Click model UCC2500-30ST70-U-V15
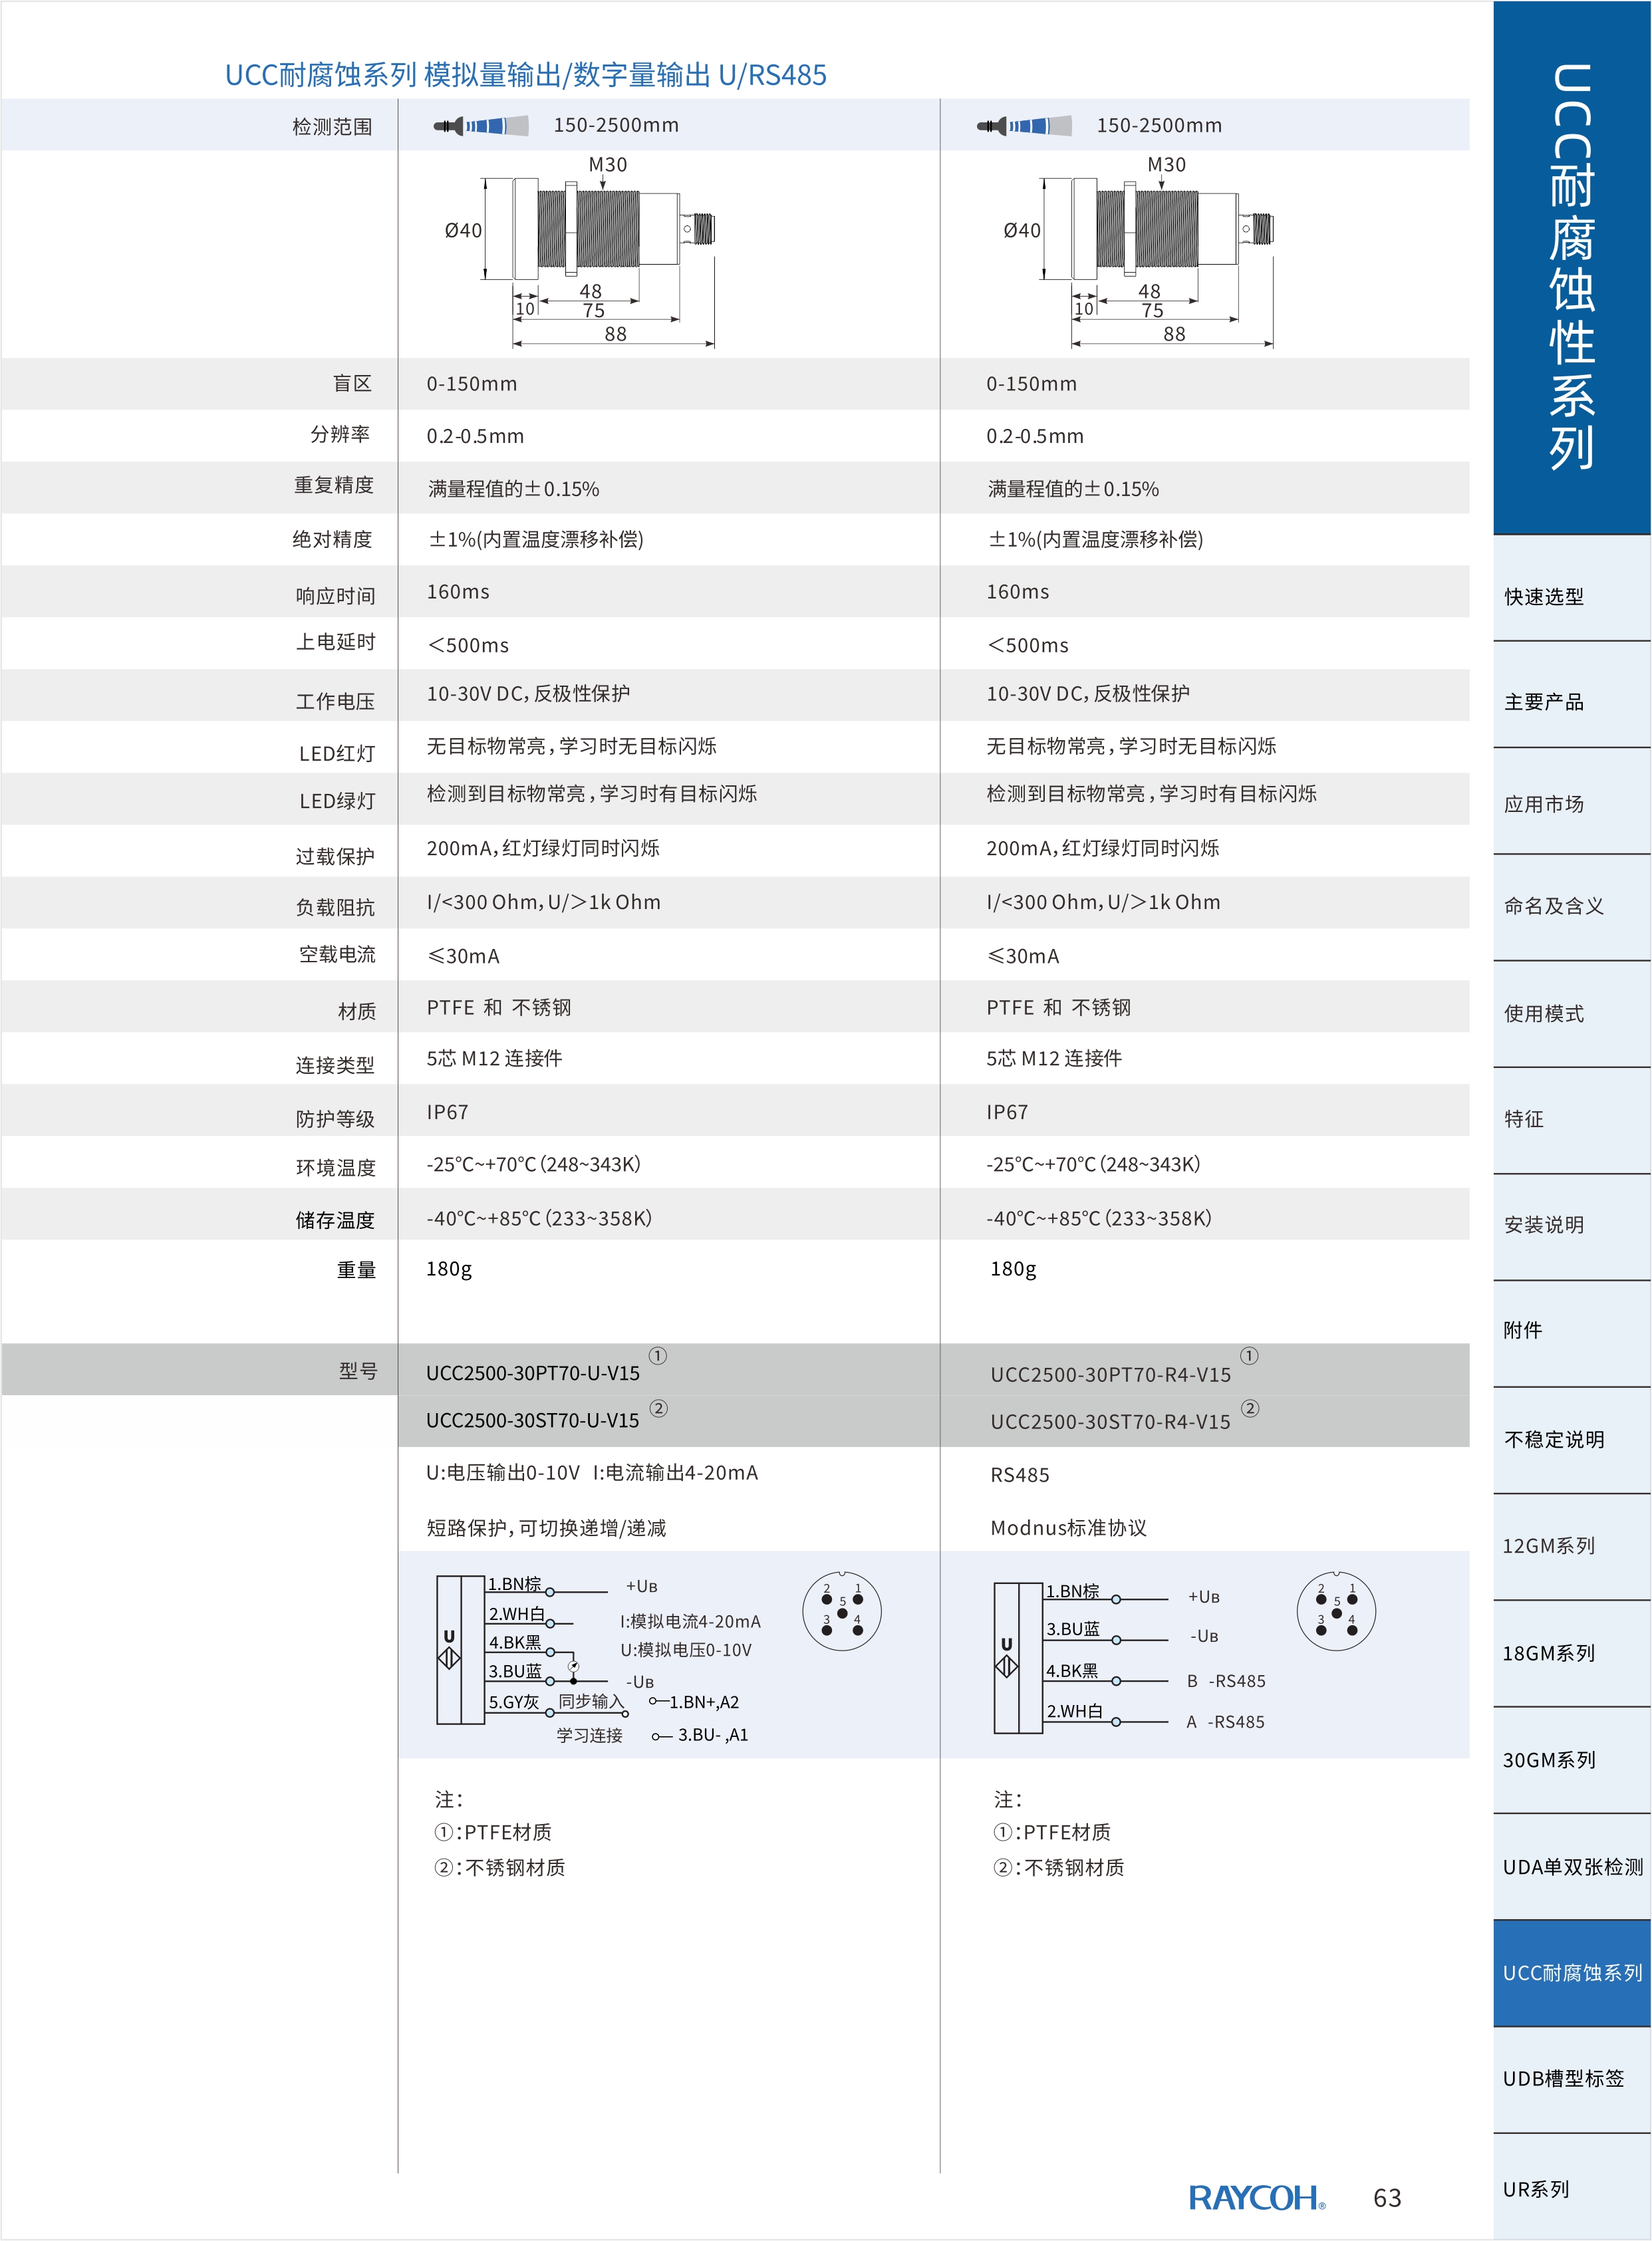1652x2241 pixels. tap(533, 1420)
